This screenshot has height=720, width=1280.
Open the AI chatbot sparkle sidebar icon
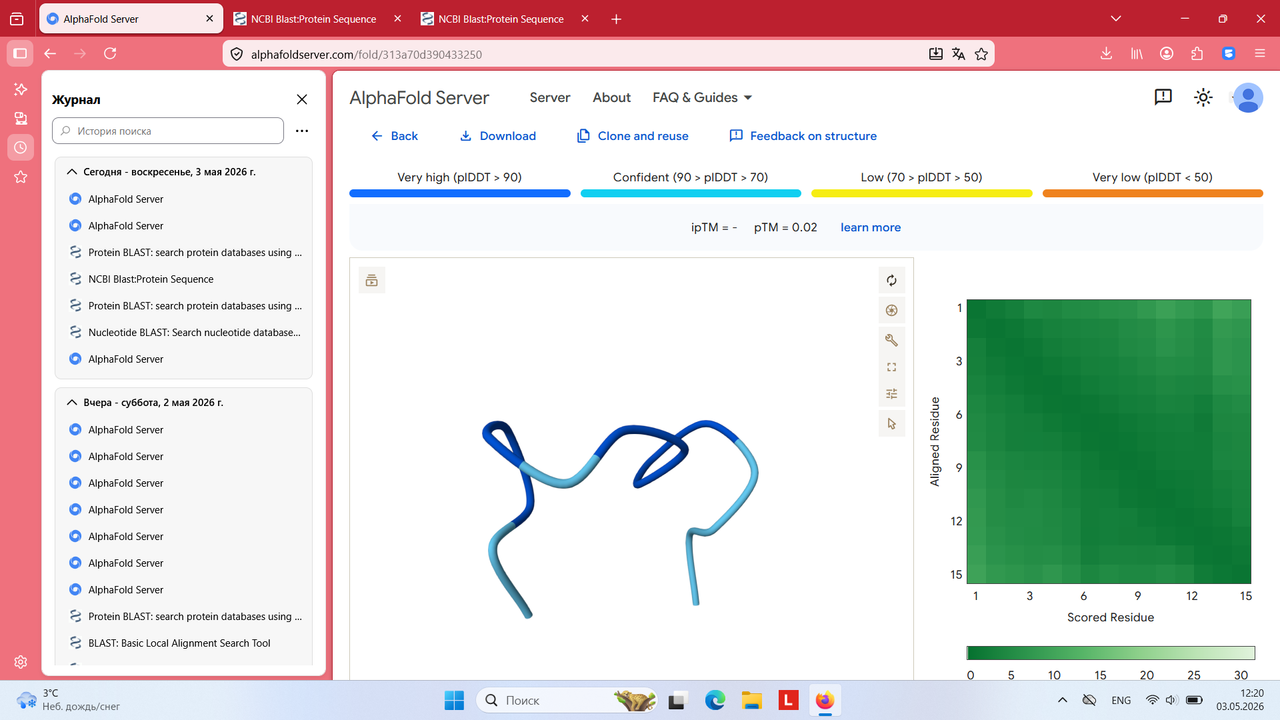[x=20, y=89]
